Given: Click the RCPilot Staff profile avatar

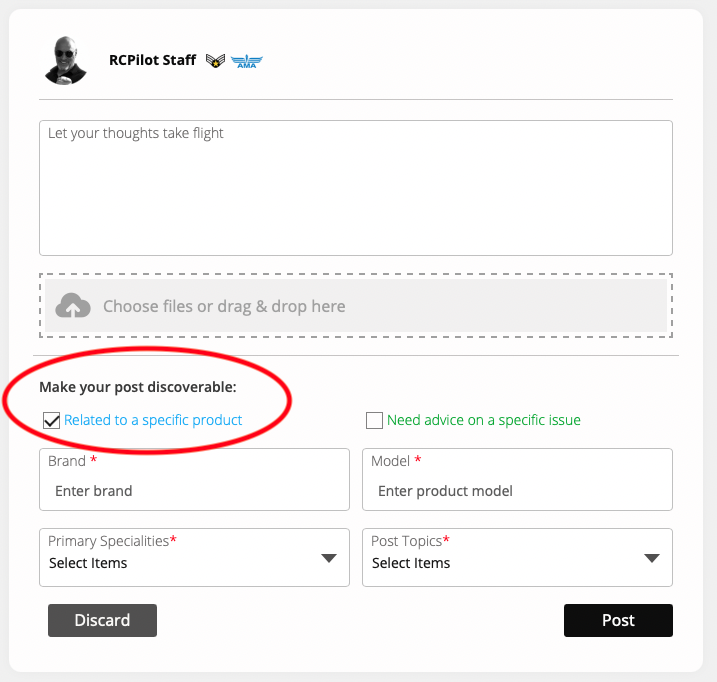Looking at the screenshot, I should coord(66,60).
